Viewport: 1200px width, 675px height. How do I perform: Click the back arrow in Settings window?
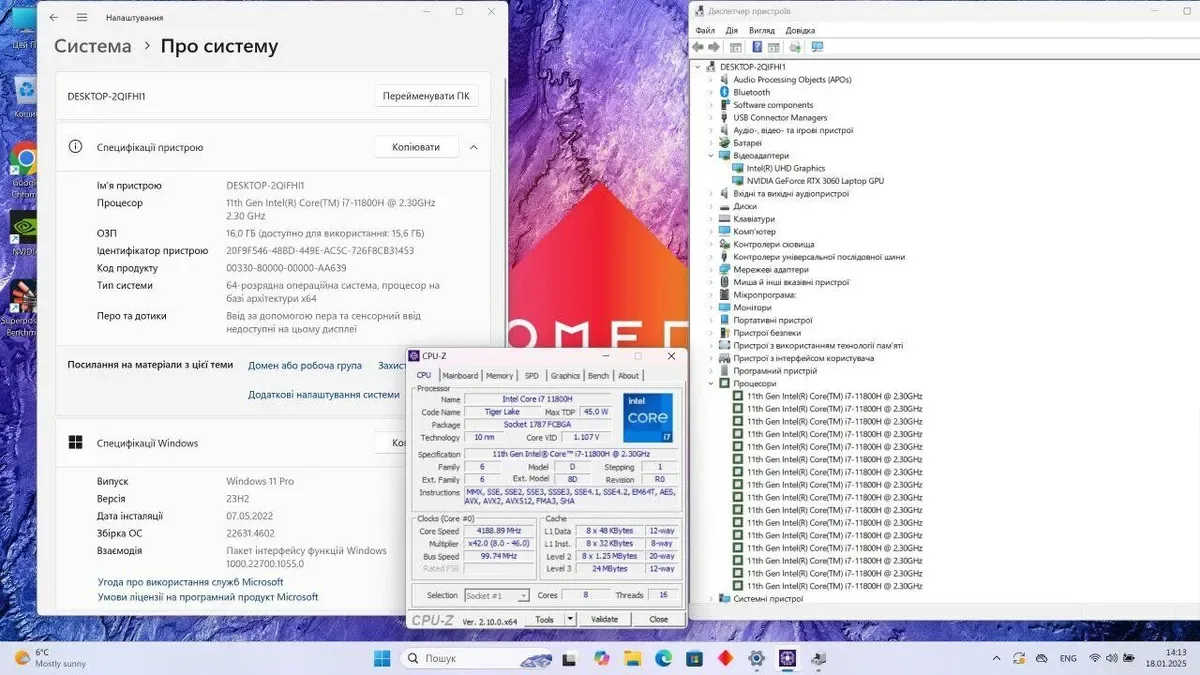point(54,17)
